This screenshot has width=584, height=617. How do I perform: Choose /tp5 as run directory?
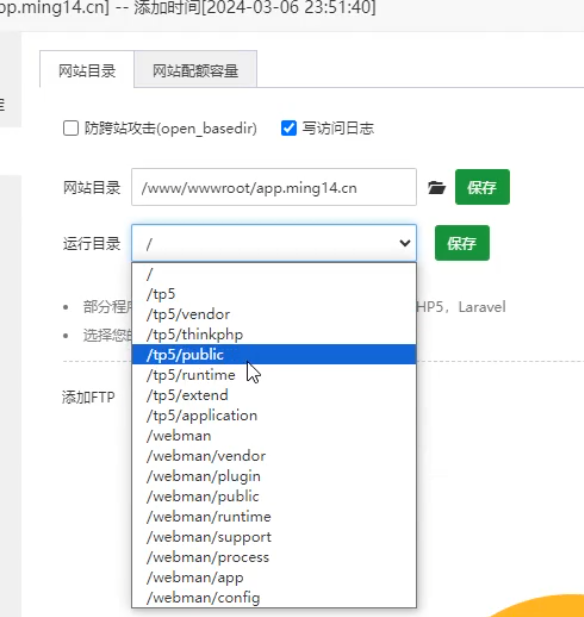coord(274,294)
